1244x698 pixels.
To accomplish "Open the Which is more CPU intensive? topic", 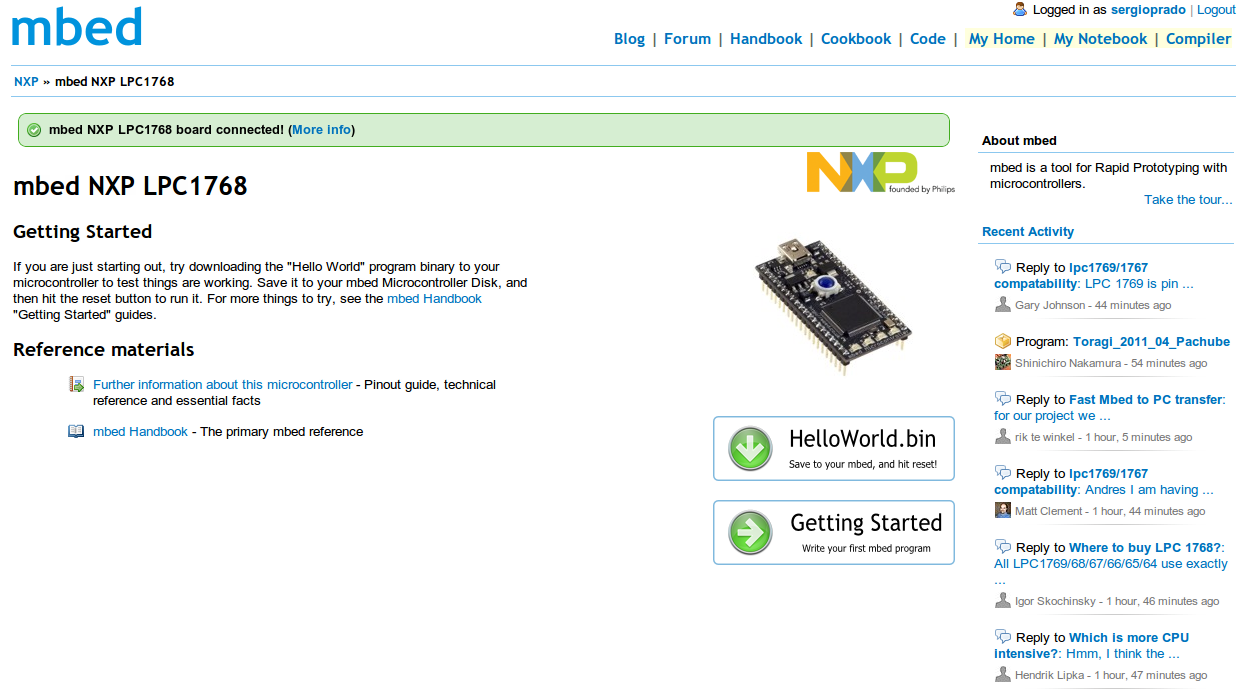I will click(x=1092, y=646).
